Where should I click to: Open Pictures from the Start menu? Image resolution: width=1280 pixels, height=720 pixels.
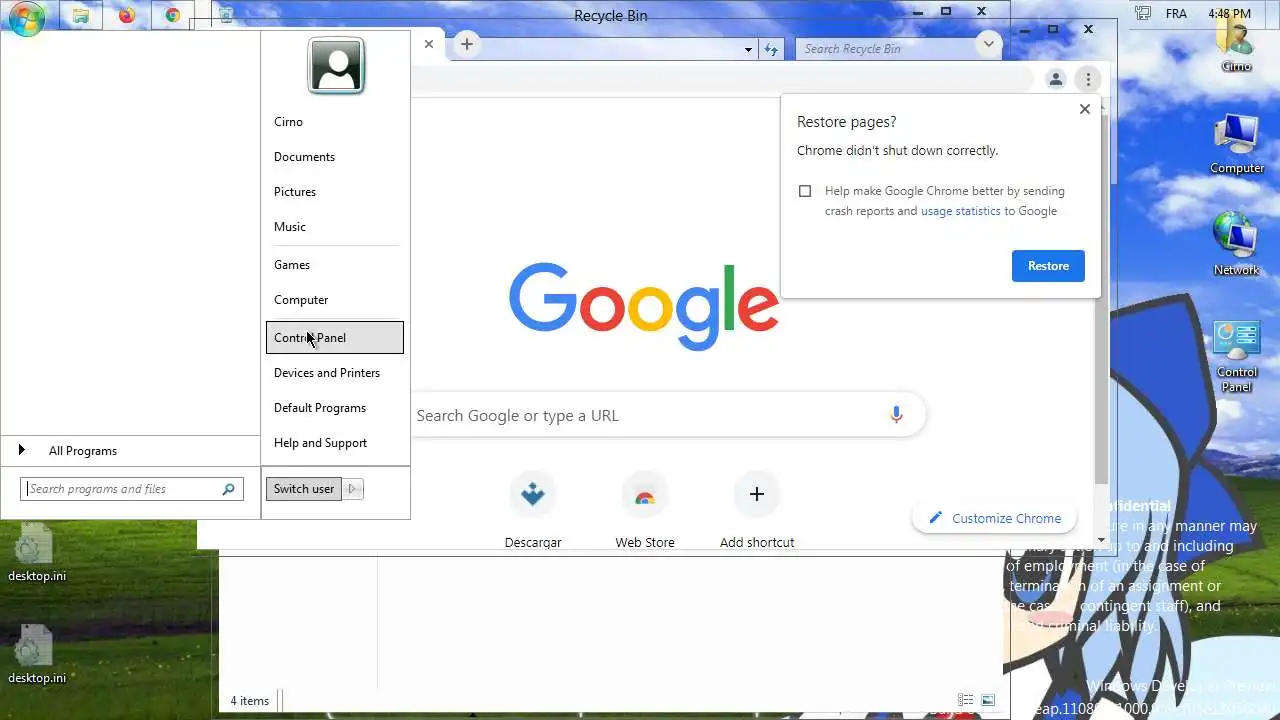[x=334, y=192]
